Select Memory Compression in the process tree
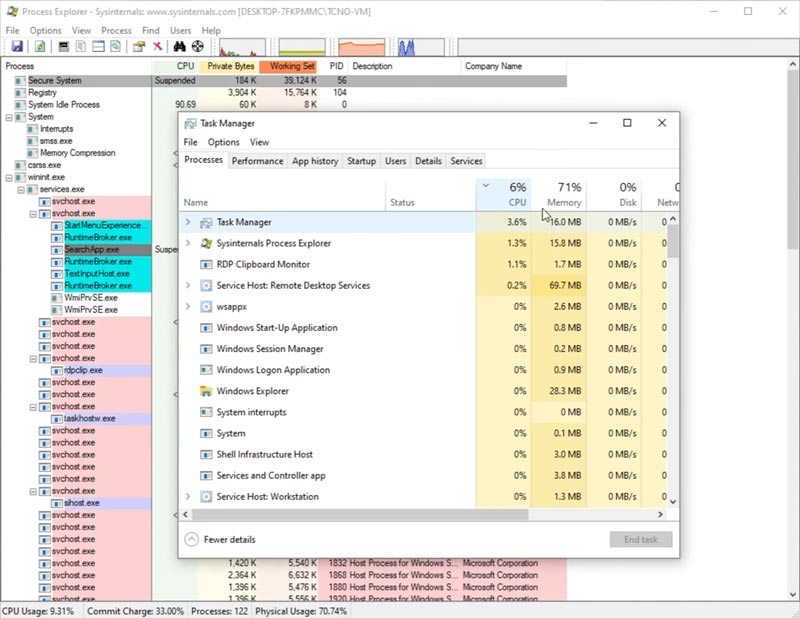This screenshot has width=800, height=618. (x=78, y=153)
